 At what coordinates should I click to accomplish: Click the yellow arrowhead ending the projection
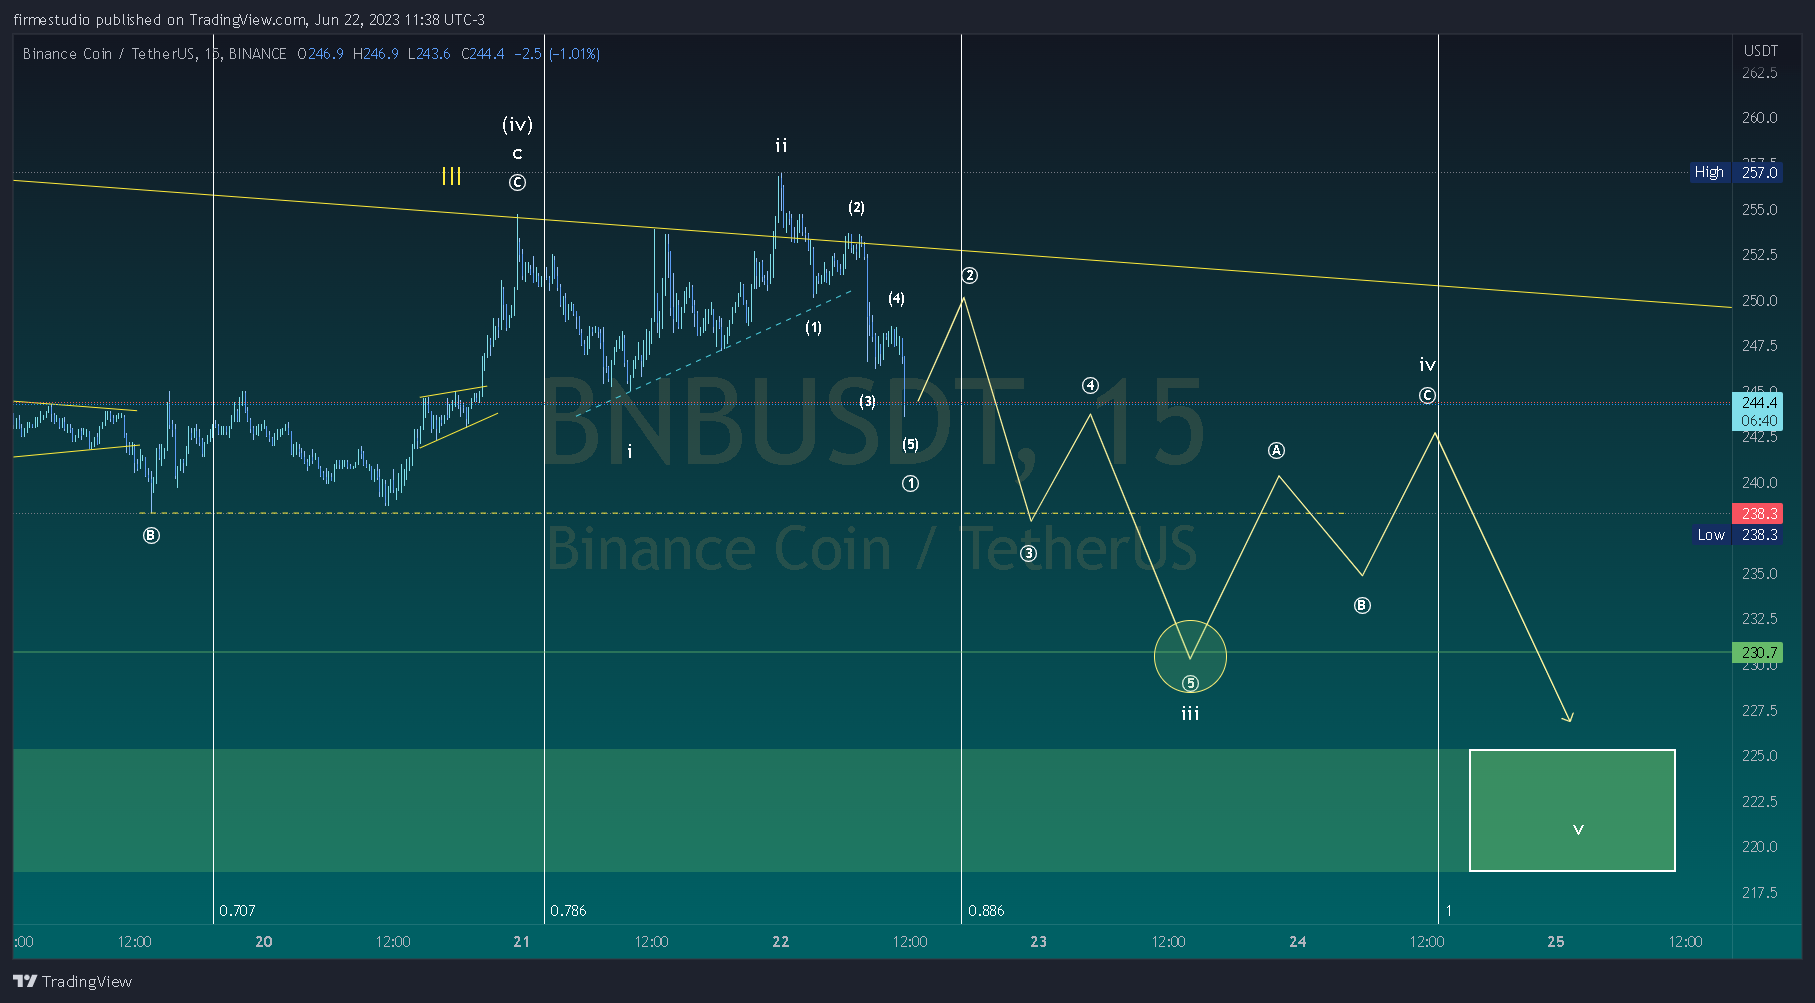pos(1568,716)
